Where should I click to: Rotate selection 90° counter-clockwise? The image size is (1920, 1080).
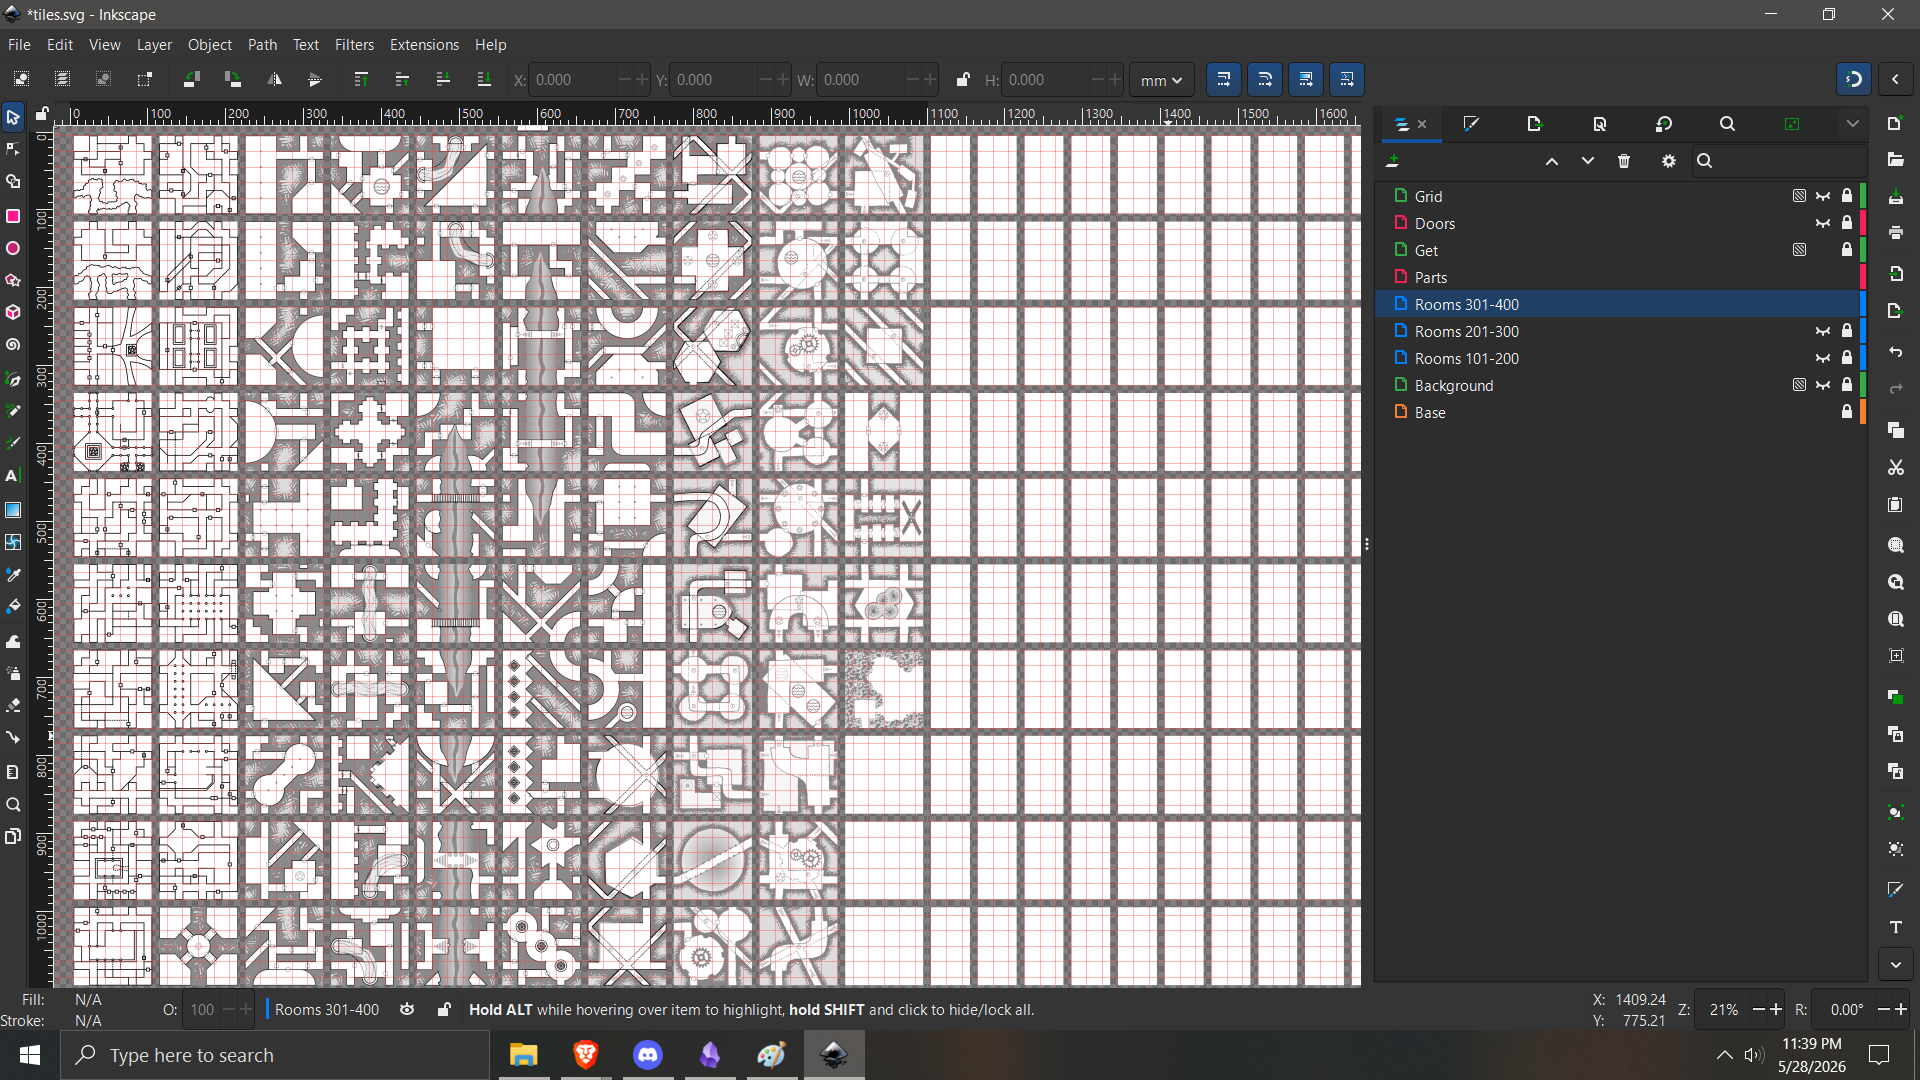point(191,79)
